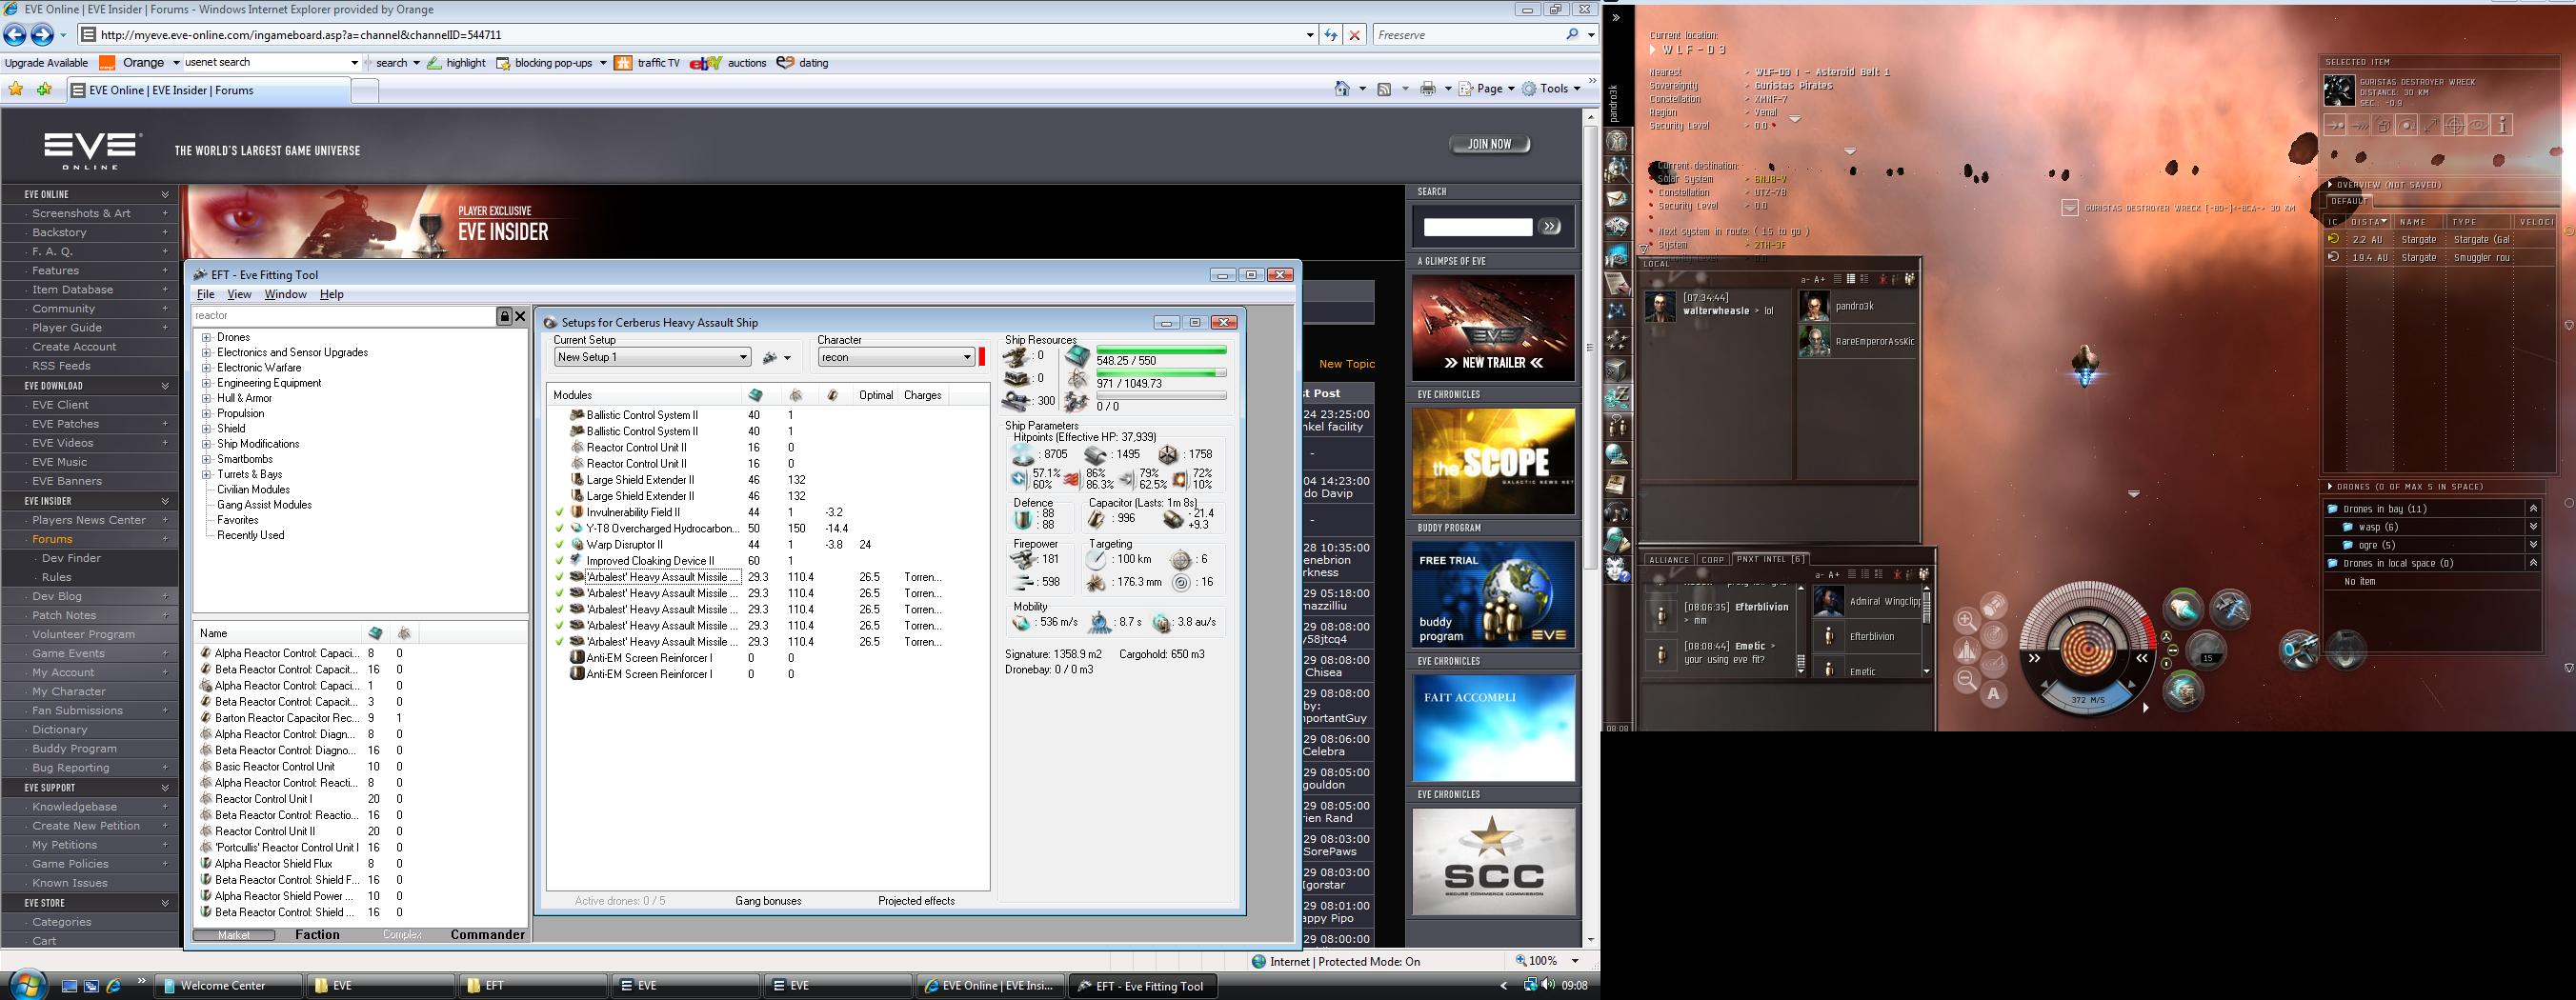Open the mail envelope icon in the Neocom sidebar
The image size is (2576, 1000).
pyautogui.click(x=1617, y=199)
